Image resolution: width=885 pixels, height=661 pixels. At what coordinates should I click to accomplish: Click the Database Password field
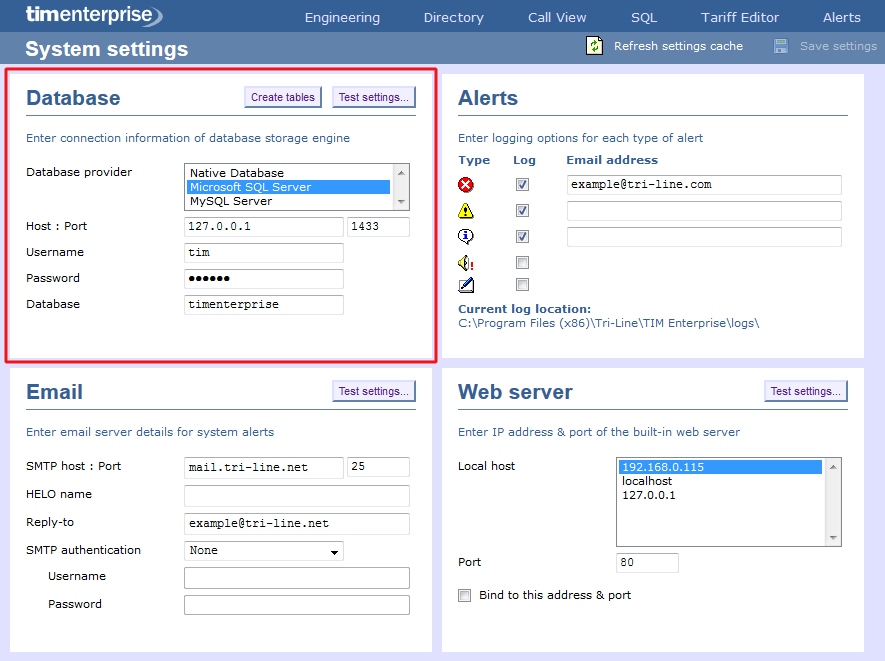(264, 278)
